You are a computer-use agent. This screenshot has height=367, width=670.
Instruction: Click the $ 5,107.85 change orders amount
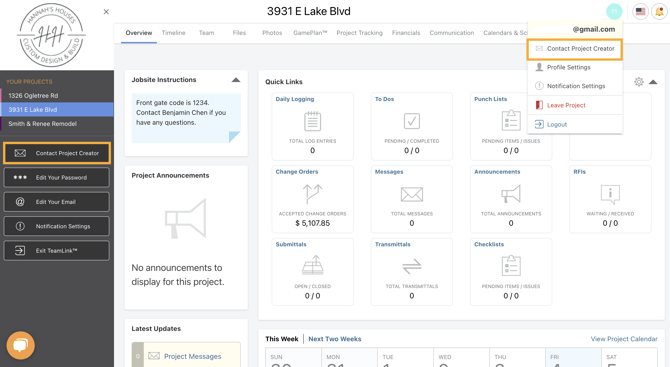coord(312,223)
